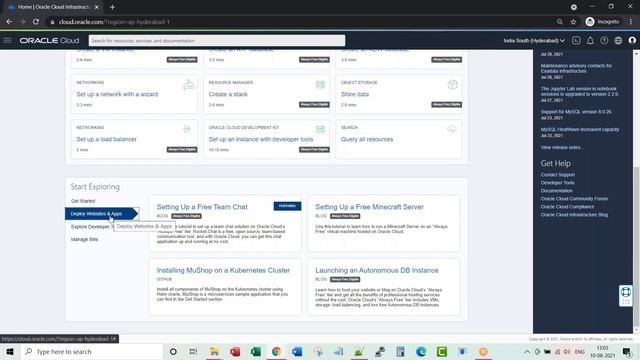This screenshot has width=640, height=360.
Task: Open the Oracle Cloud hamburger navigation menu
Action: tap(7, 40)
